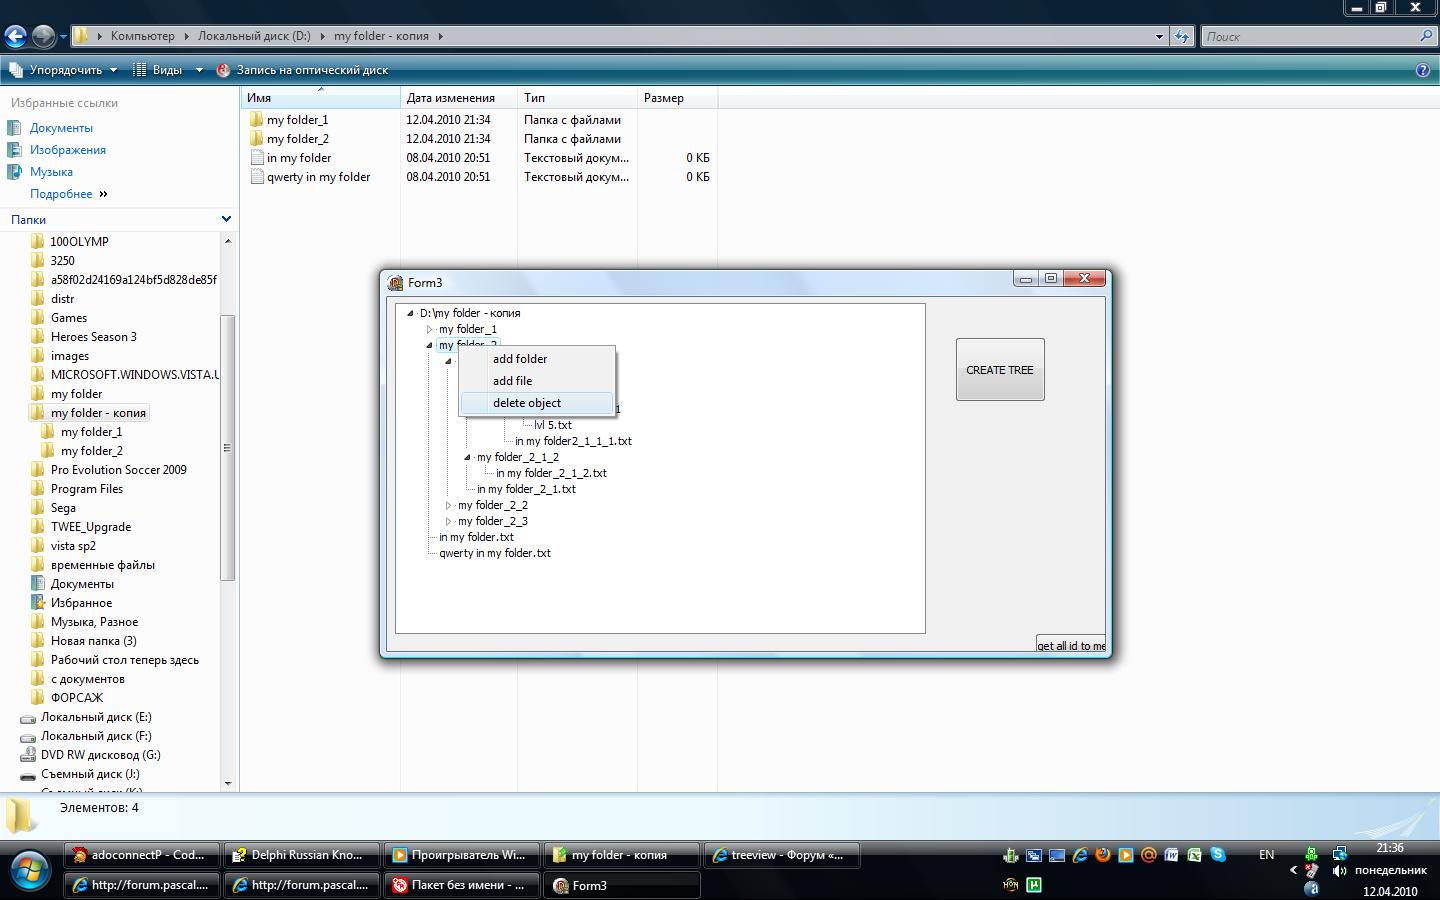Click the Search input field
The image size is (1440, 900).
pos(1308,37)
